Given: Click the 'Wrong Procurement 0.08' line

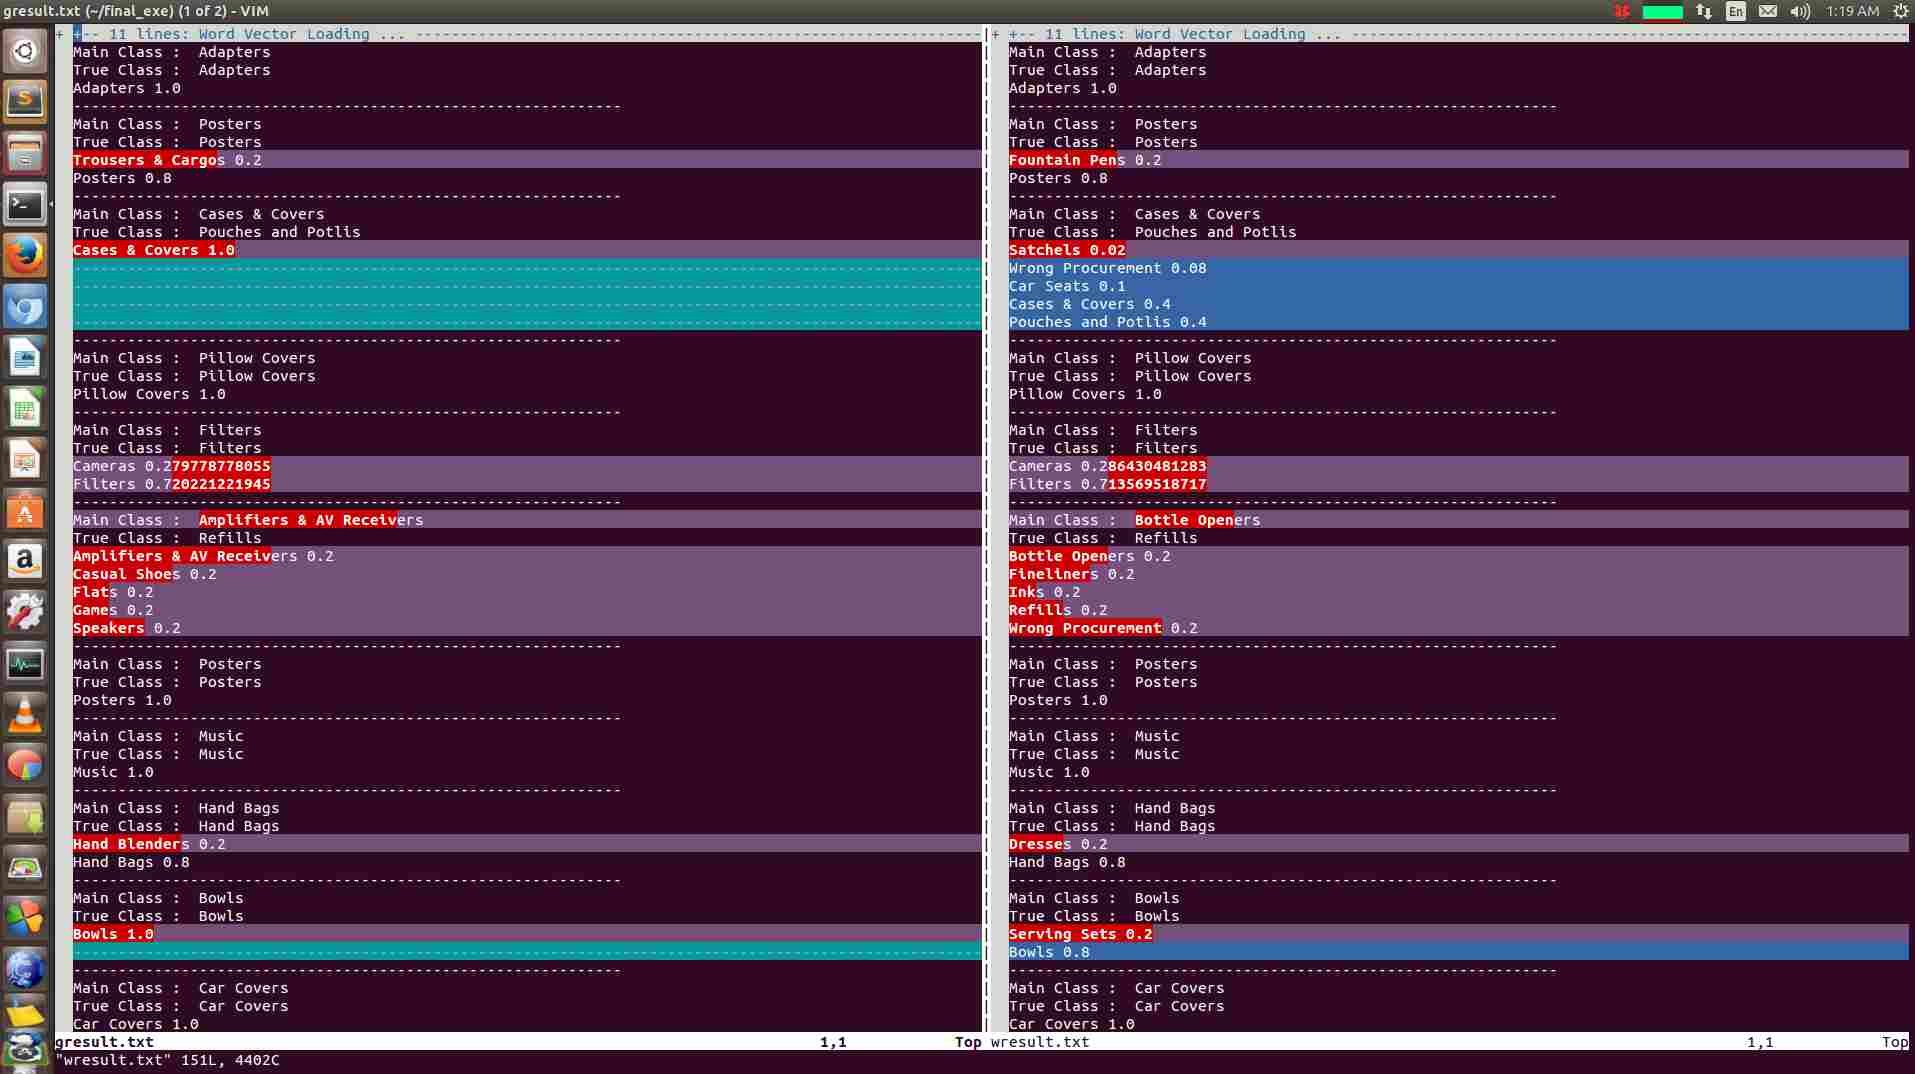Looking at the screenshot, I should (1107, 268).
